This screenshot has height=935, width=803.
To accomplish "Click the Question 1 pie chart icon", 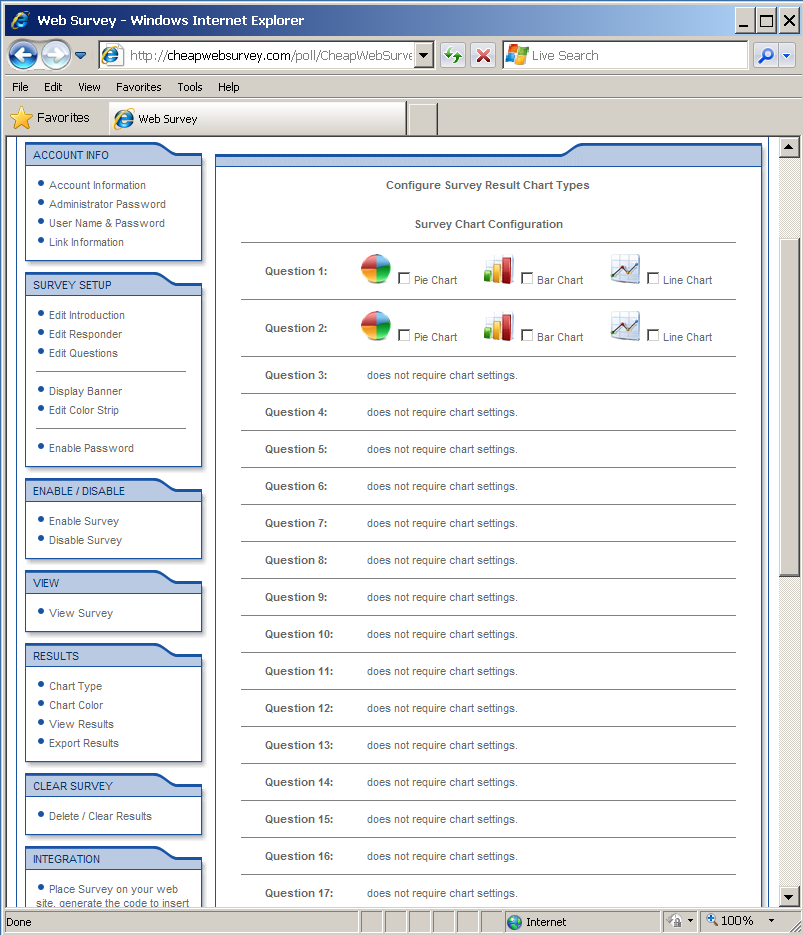I will 376,269.
